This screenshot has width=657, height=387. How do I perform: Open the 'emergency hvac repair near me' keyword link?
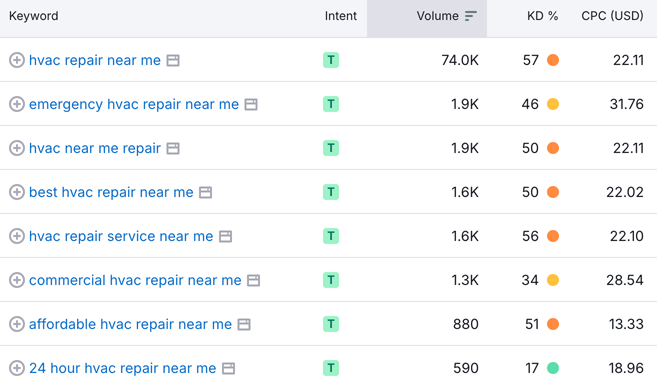click(x=134, y=104)
